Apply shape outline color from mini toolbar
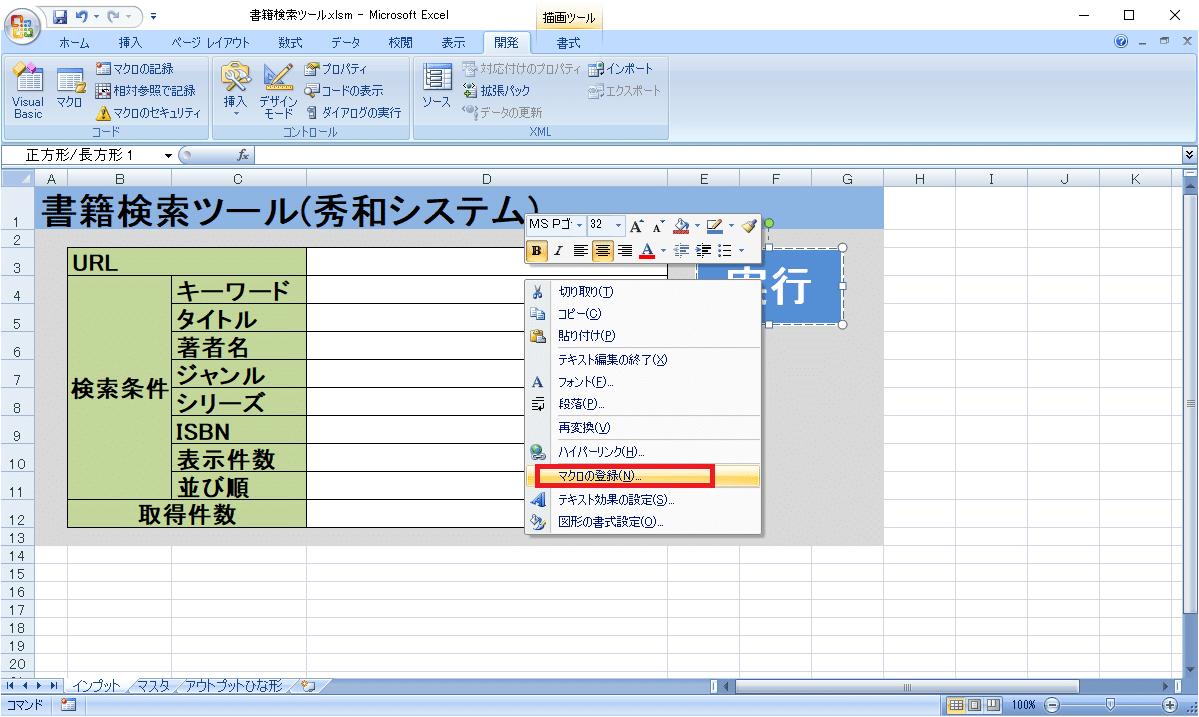This screenshot has width=1199, height=717. (x=715, y=225)
